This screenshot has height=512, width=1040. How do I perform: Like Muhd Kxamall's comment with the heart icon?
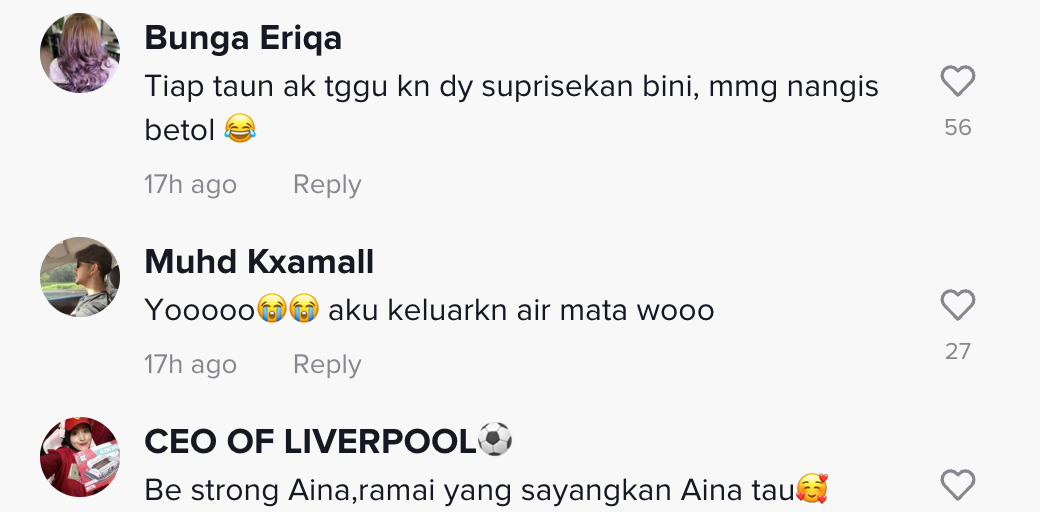958,305
